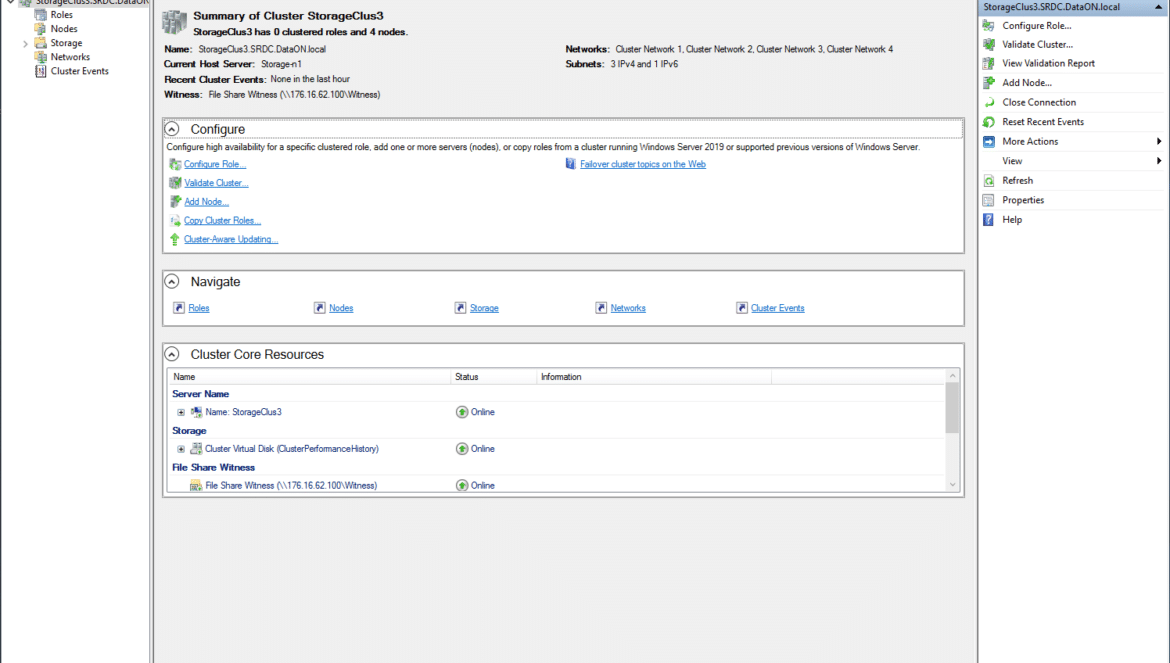This screenshot has width=1170, height=663.
Task: Collapse the StorageClus3.SRDC.DataON.local actions header
Action: click(1159, 7)
